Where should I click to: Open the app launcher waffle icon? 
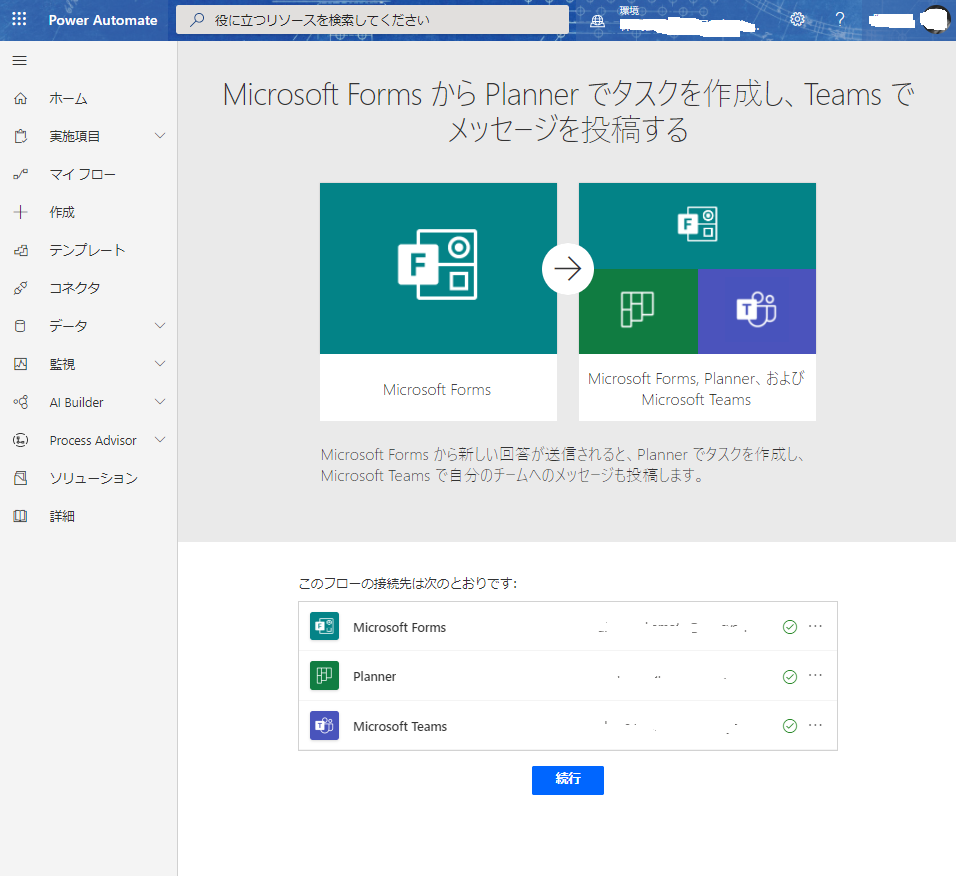pos(20,20)
